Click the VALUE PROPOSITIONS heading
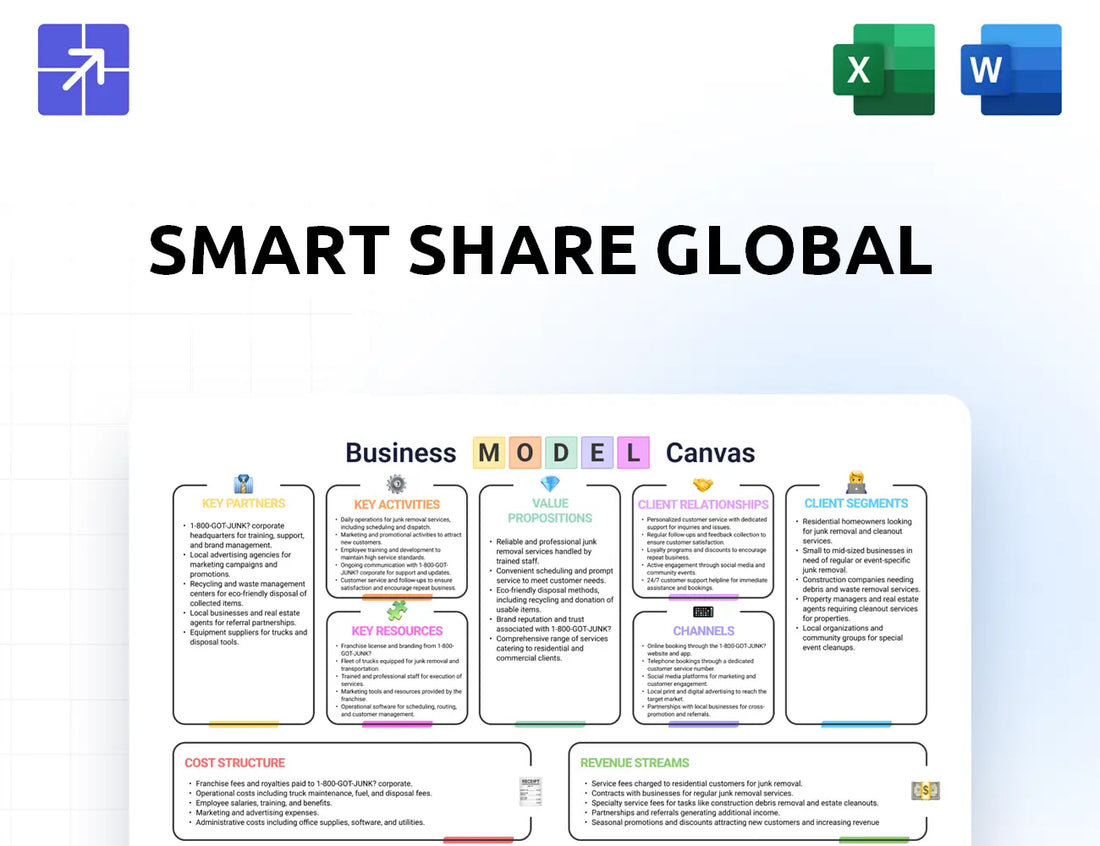 pos(550,511)
